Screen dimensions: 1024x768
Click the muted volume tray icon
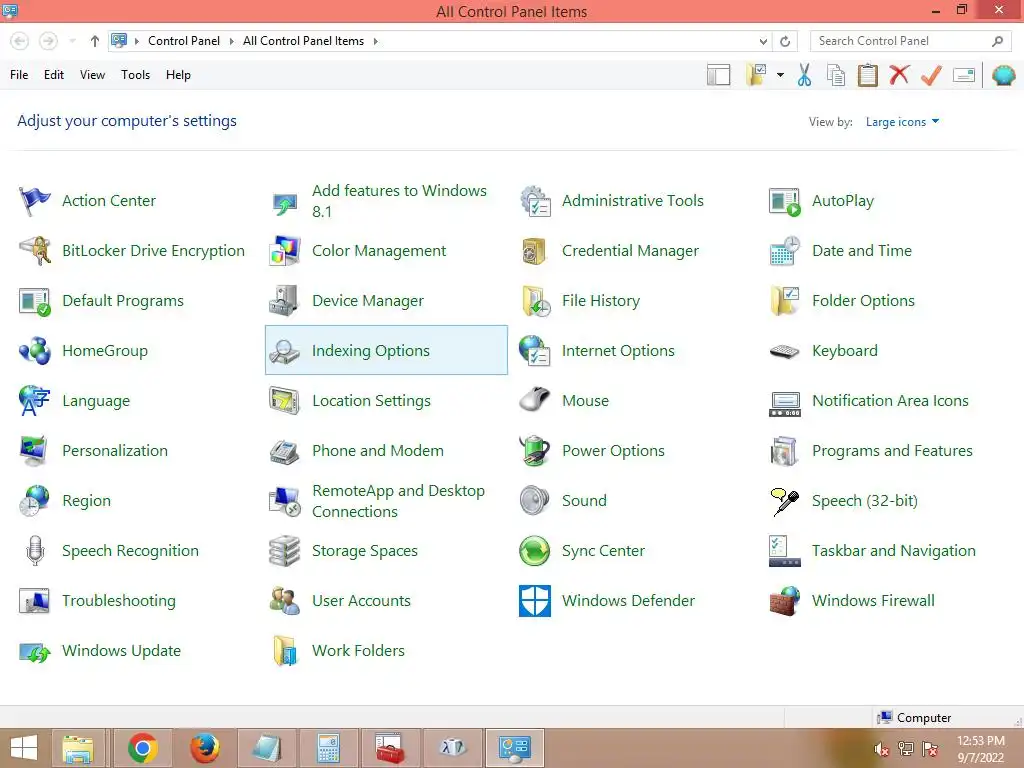click(x=882, y=750)
